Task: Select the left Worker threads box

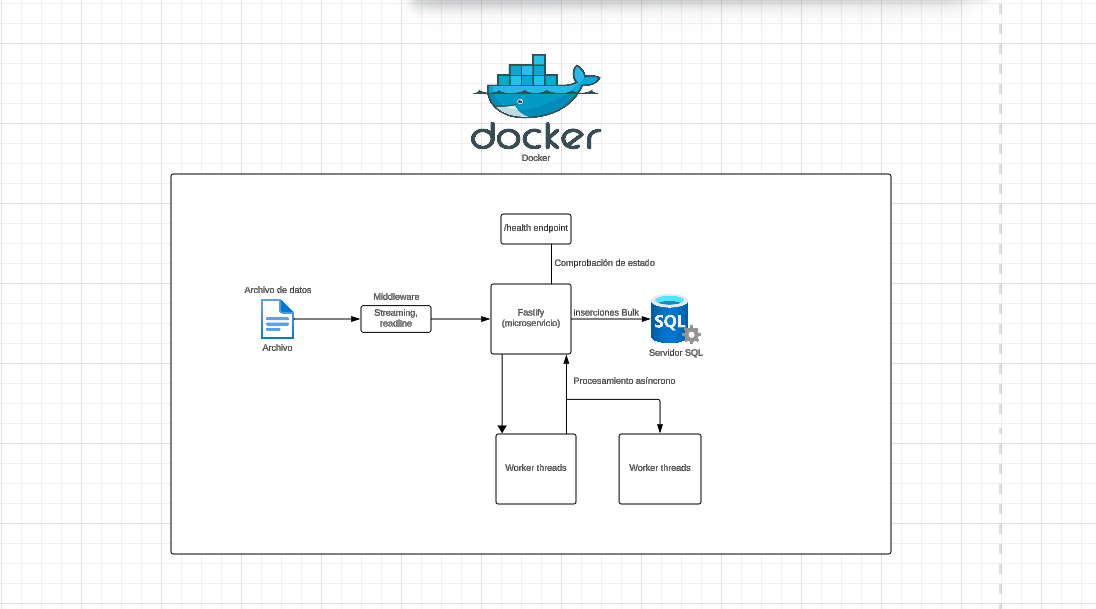Action: (x=536, y=468)
